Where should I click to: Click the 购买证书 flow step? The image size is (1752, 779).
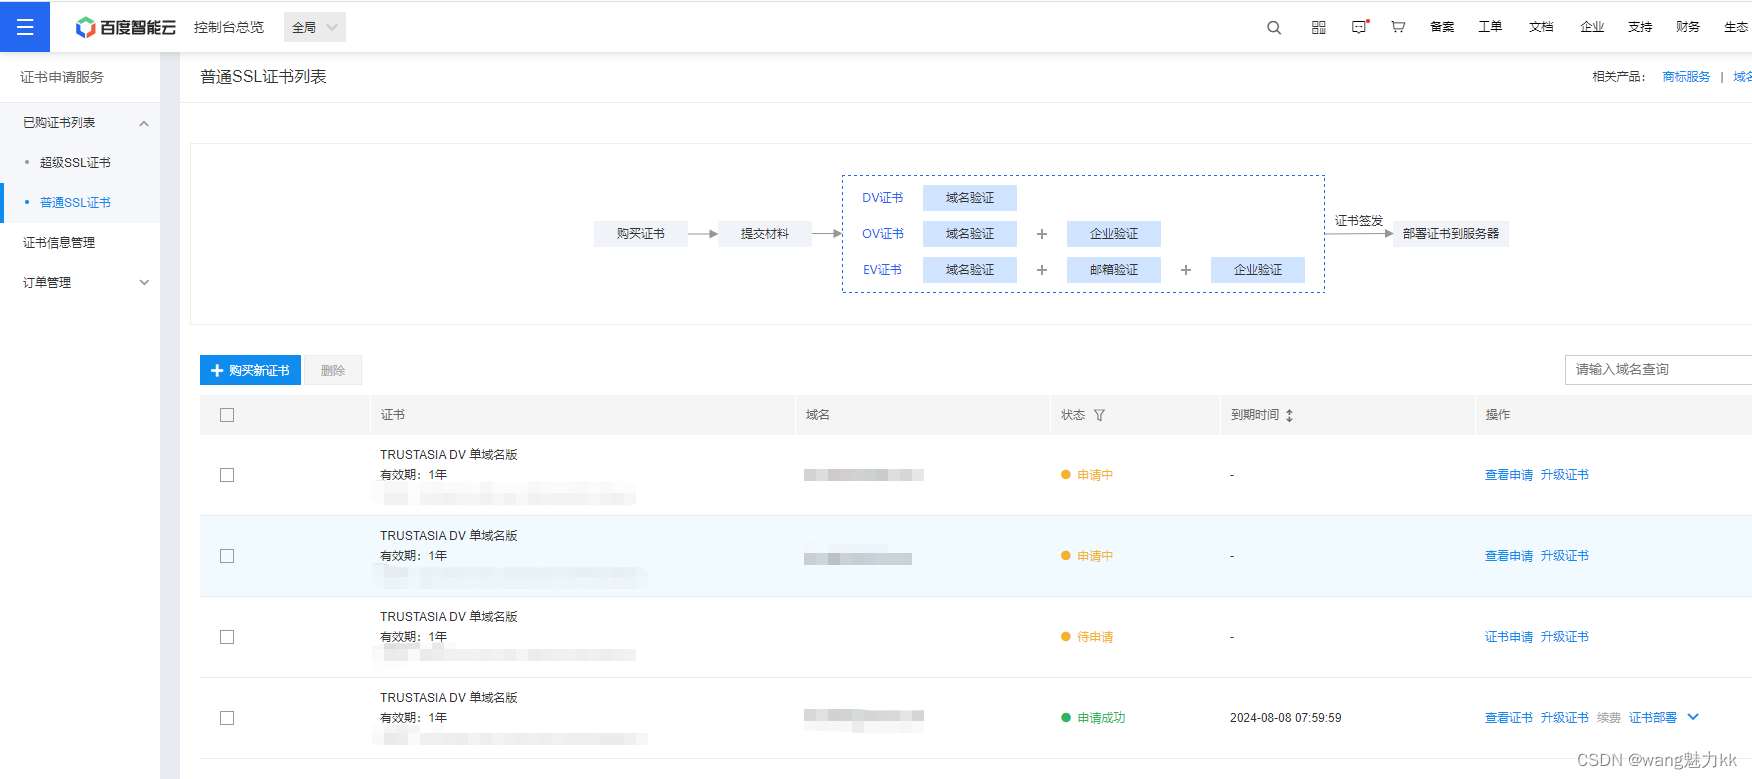coord(641,234)
